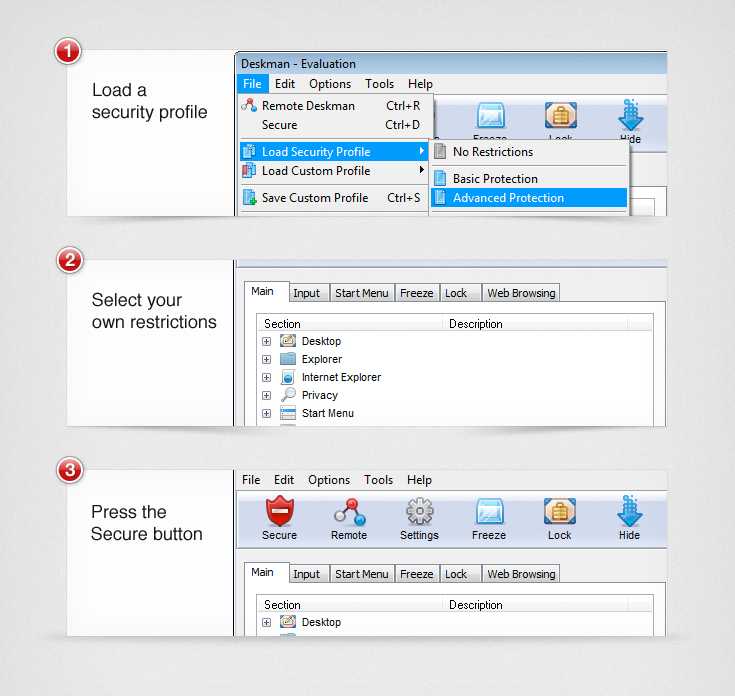Open the Edit menu in the Press the Secure button panel
This screenshot has height=696, width=735.
284,480
